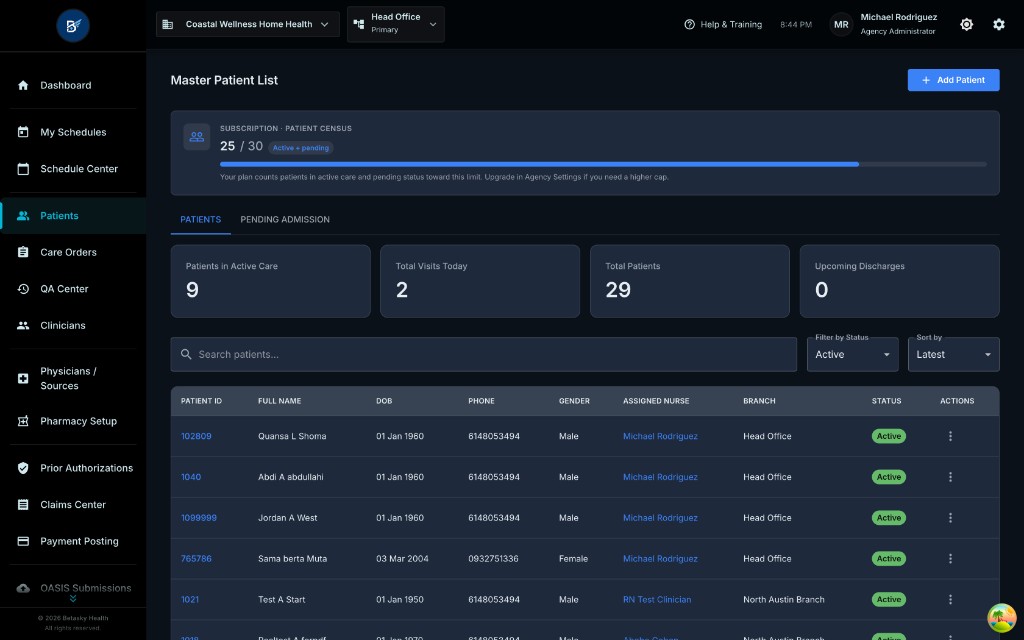This screenshot has width=1024, height=640.
Task: Click the STATUS column header
Action: (x=886, y=401)
